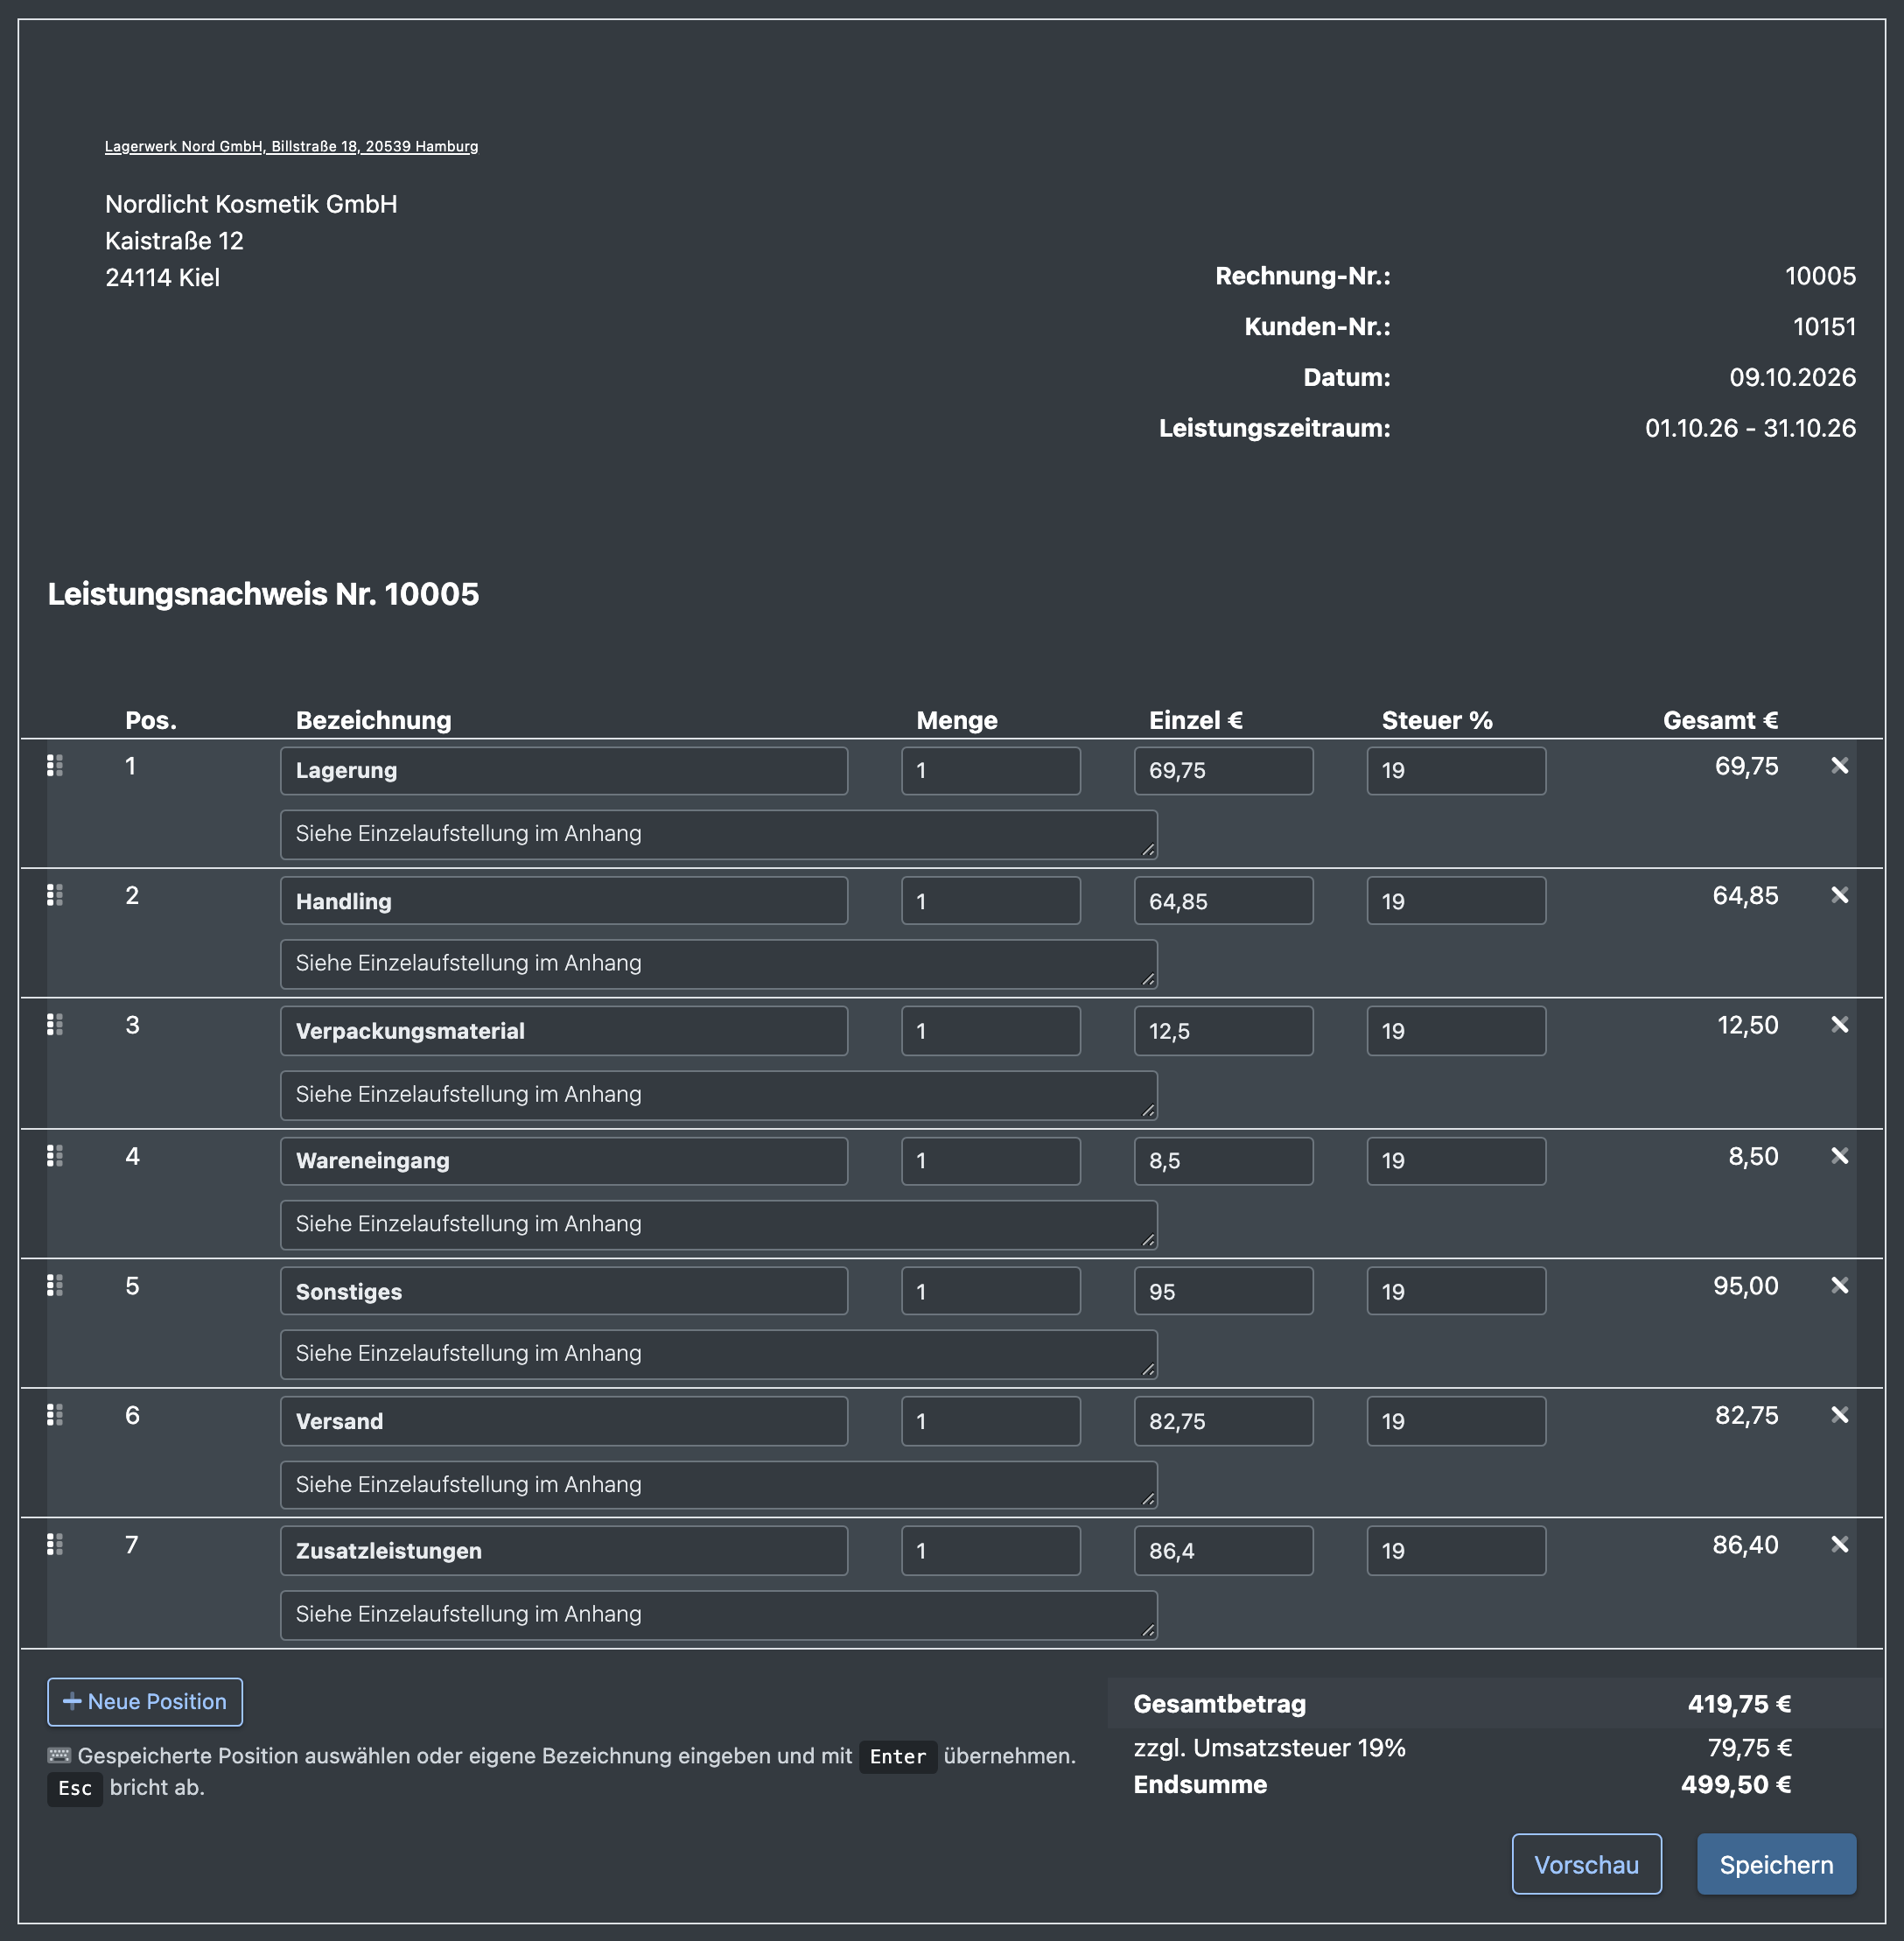Remove the Wareneingang position
The image size is (1904, 1941).
(x=1839, y=1156)
